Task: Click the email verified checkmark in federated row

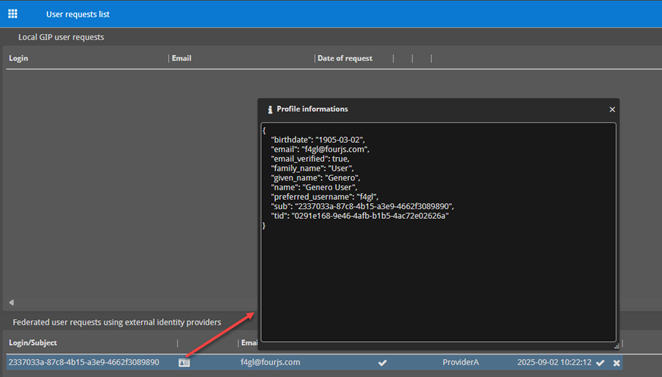Action: pyautogui.click(x=383, y=363)
